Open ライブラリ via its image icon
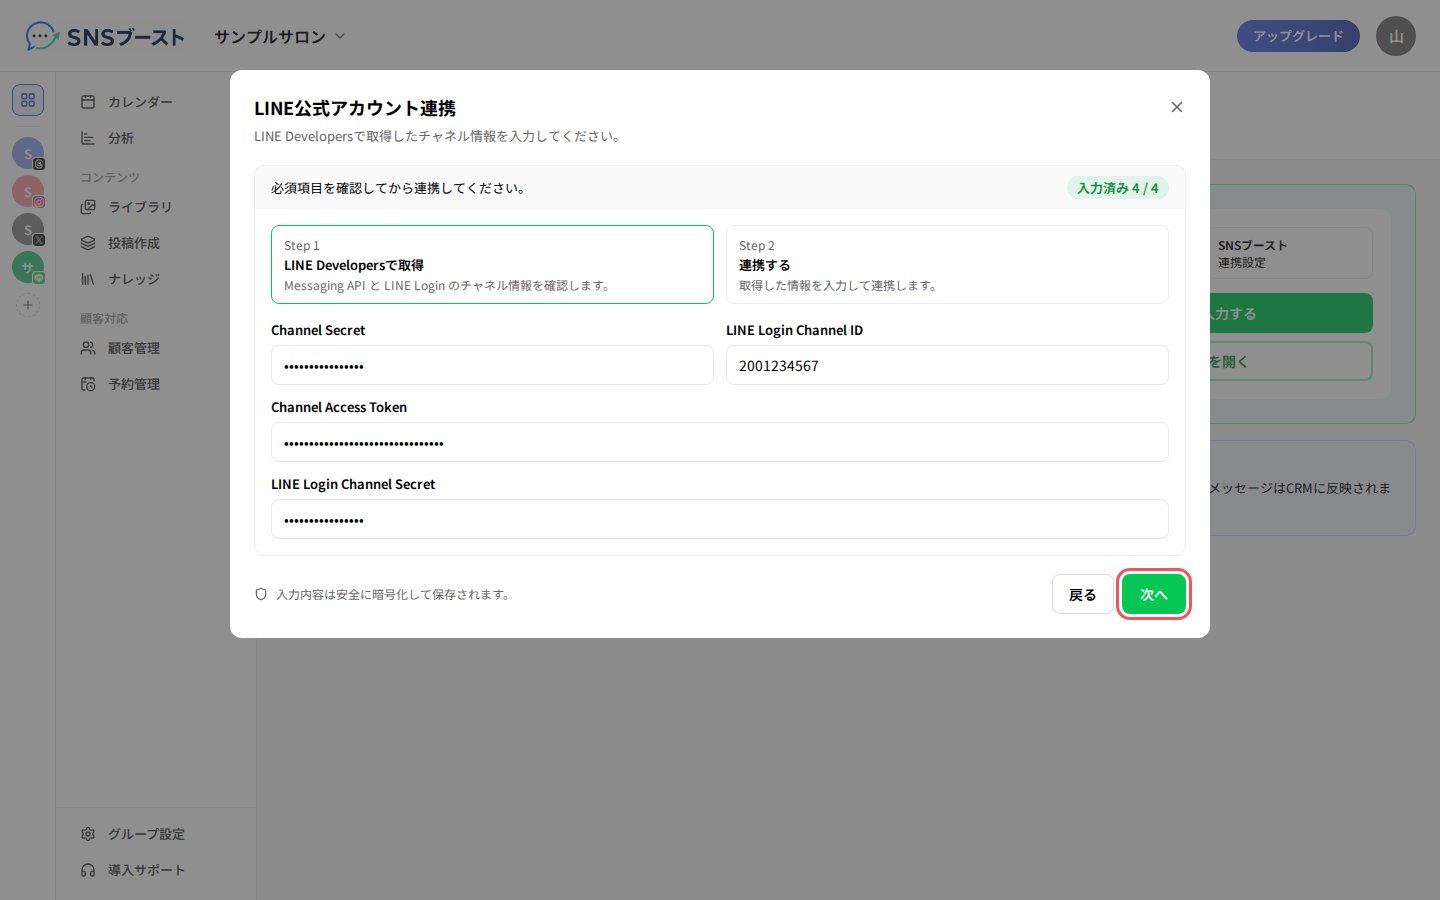This screenshot has width=1440, height=900. coord(88,207)
